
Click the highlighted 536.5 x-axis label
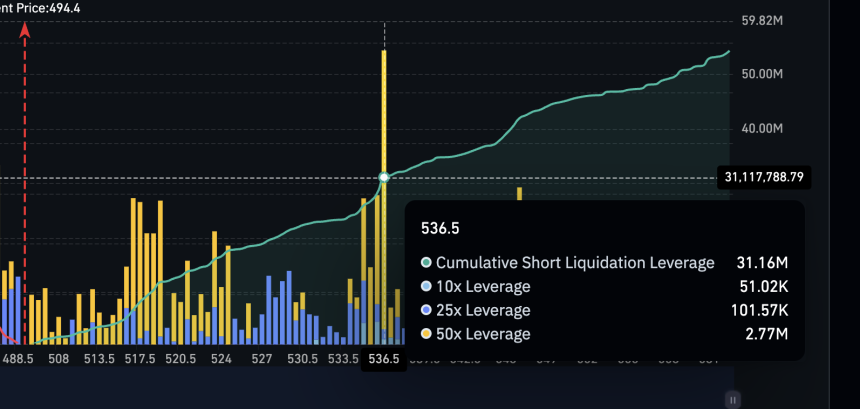pyautogui.click(x=384, y=358)
